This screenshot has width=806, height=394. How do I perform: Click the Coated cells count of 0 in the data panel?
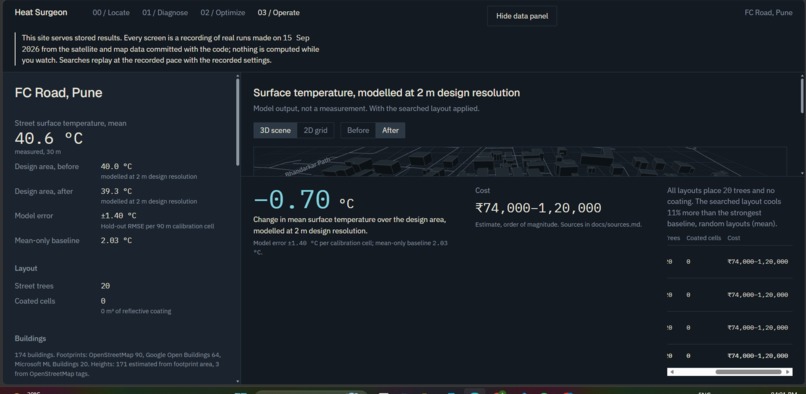click(x=103, y=301)
